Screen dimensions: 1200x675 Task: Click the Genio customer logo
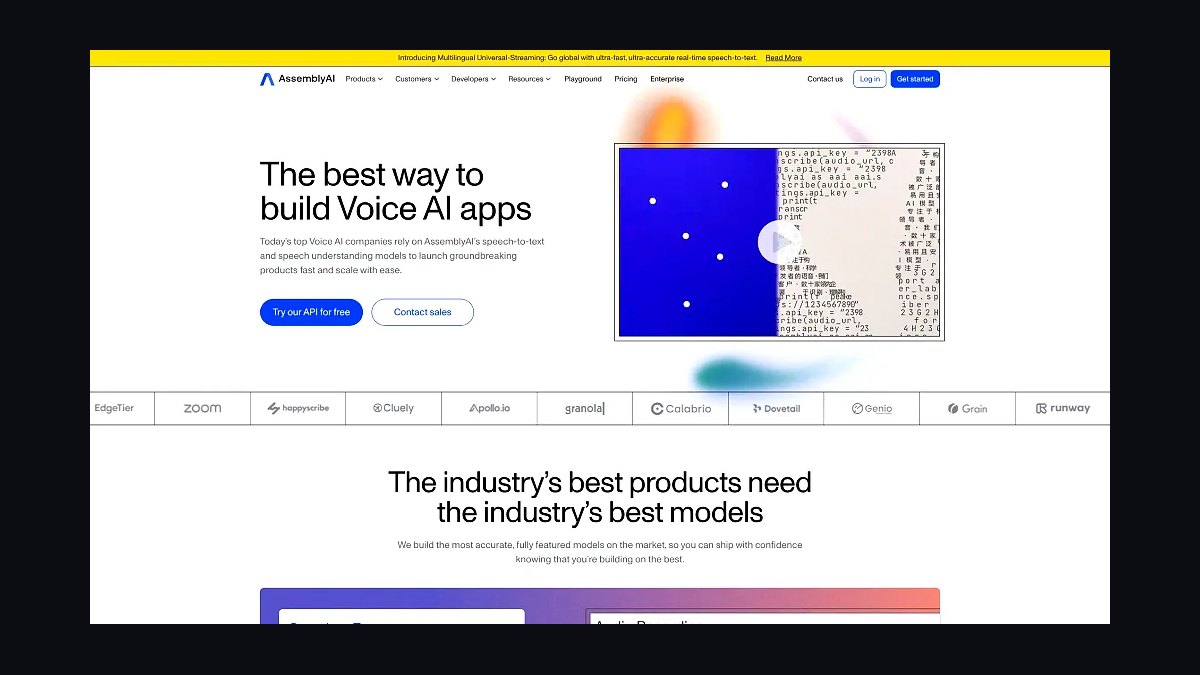click(x=871, y=408)
